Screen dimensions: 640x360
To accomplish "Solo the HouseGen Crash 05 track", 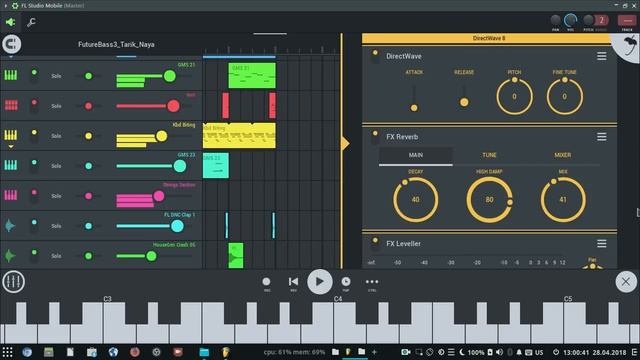I will [56, 256].
